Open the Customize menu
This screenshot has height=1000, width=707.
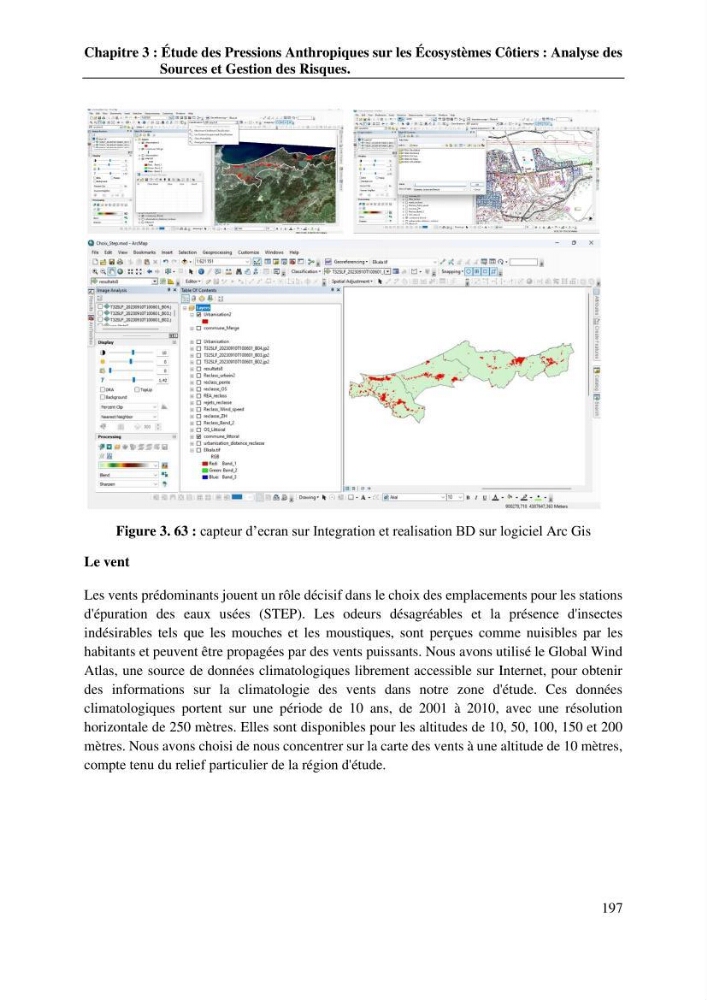point(249,253)
